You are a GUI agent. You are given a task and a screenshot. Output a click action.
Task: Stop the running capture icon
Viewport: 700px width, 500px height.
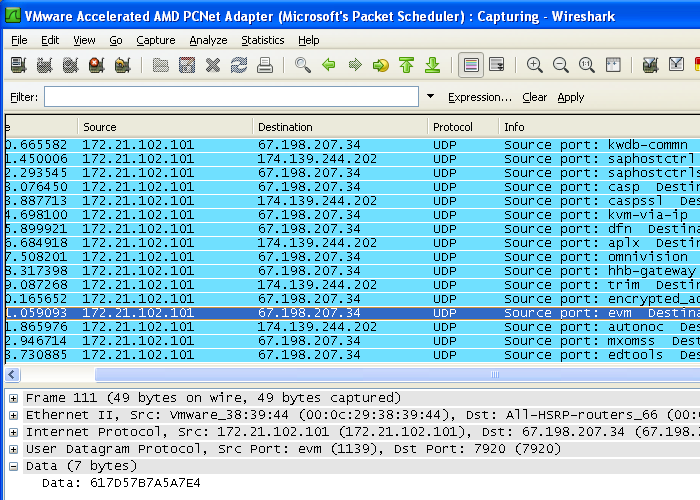point(96,65)
